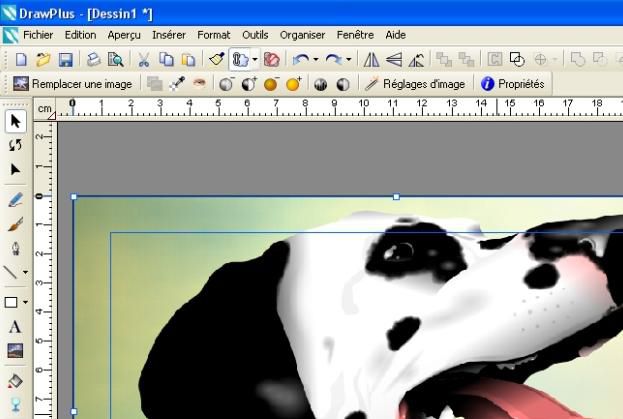Expand the Redo history dropdown arrow
Image resolution: width=623 pixels, height=419 pixels.
pos(349,60)
